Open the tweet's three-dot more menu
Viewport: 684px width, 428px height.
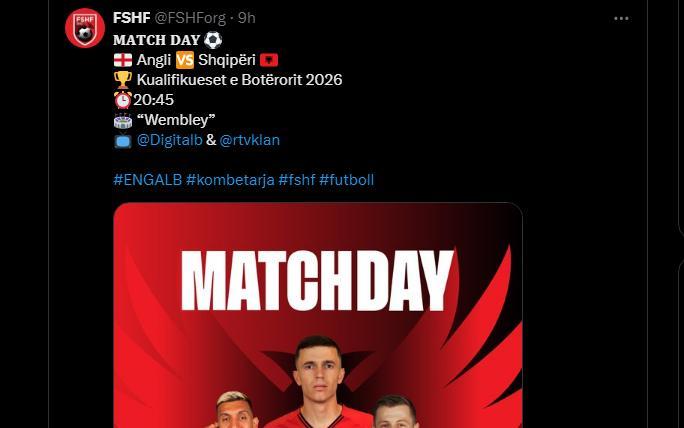pyautogui.click(x=621, y=18)
